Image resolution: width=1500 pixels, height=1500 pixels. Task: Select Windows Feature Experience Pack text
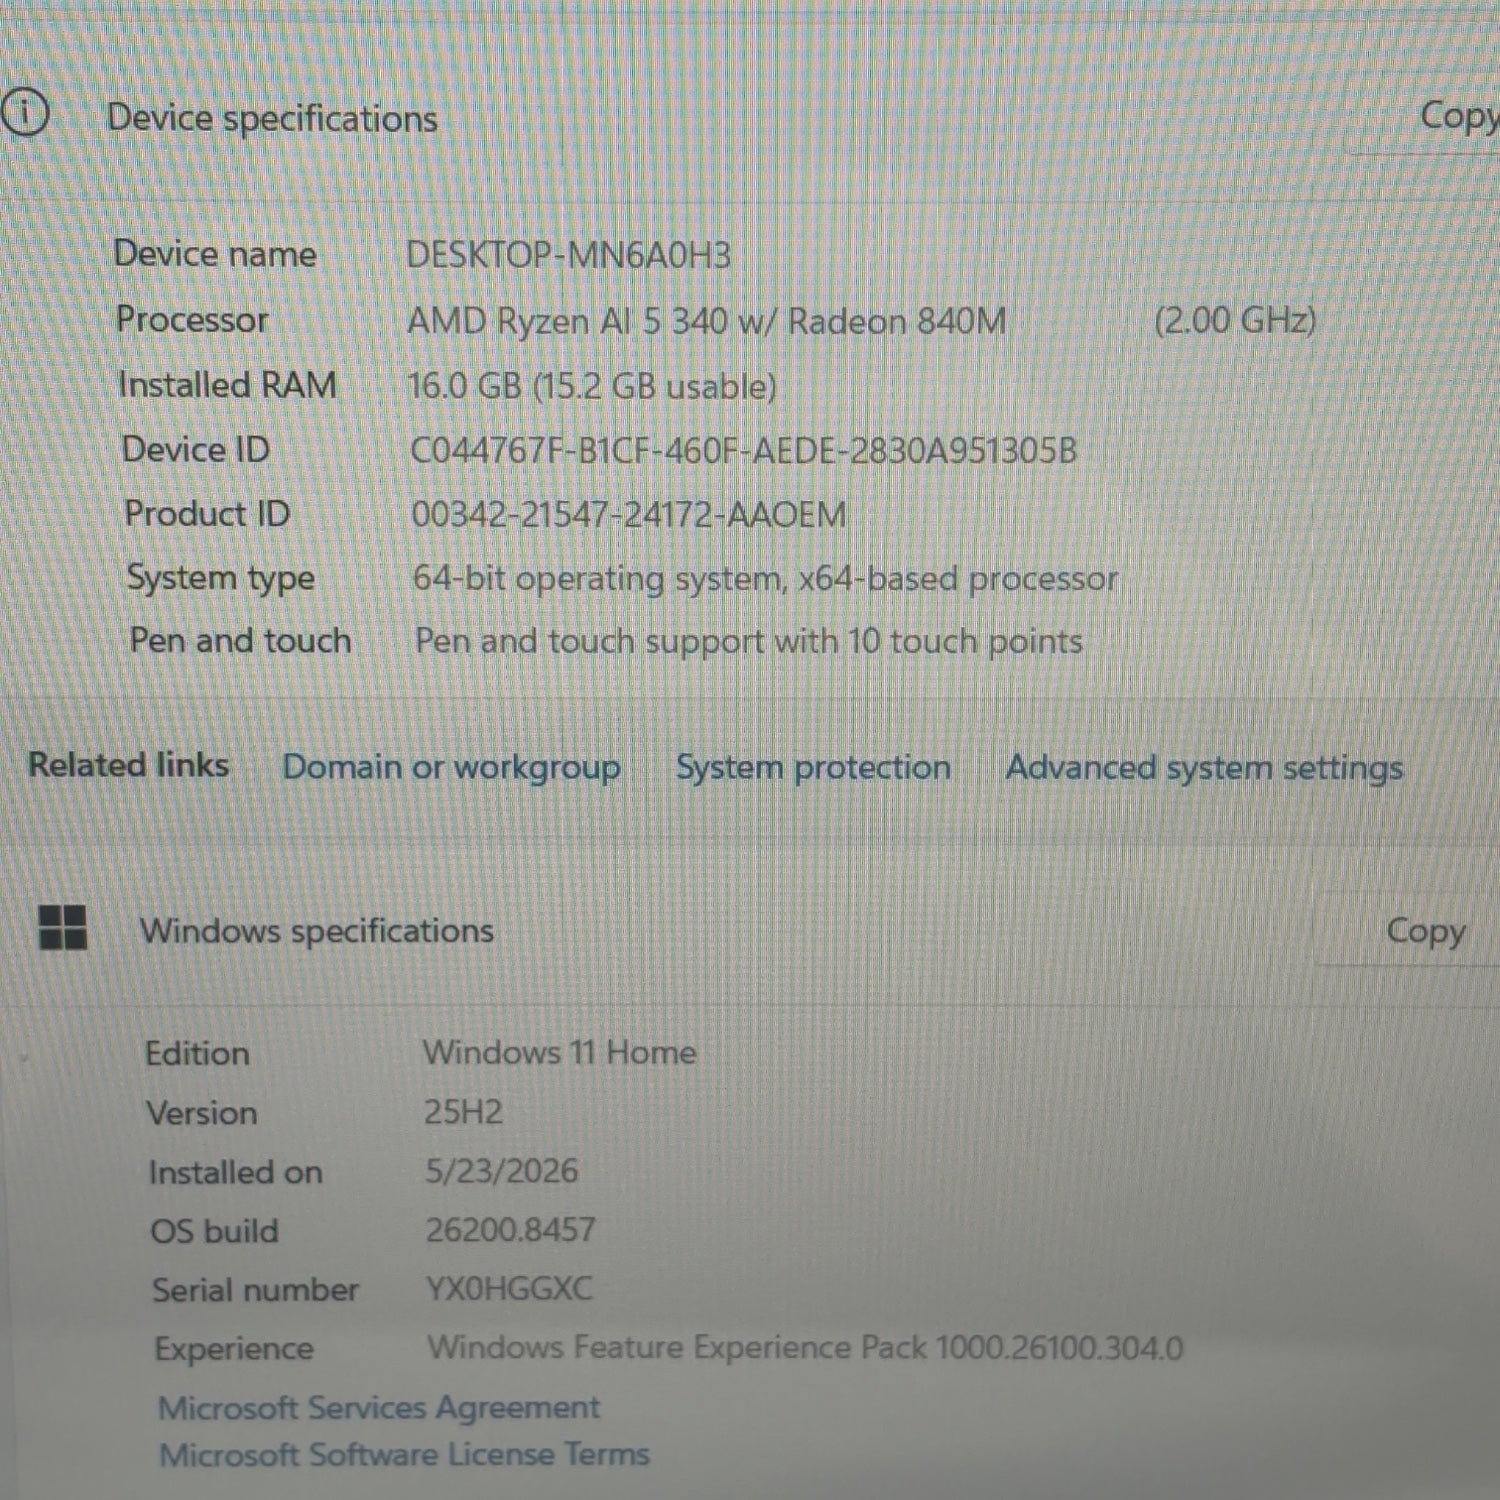[x=805, y=1347]
